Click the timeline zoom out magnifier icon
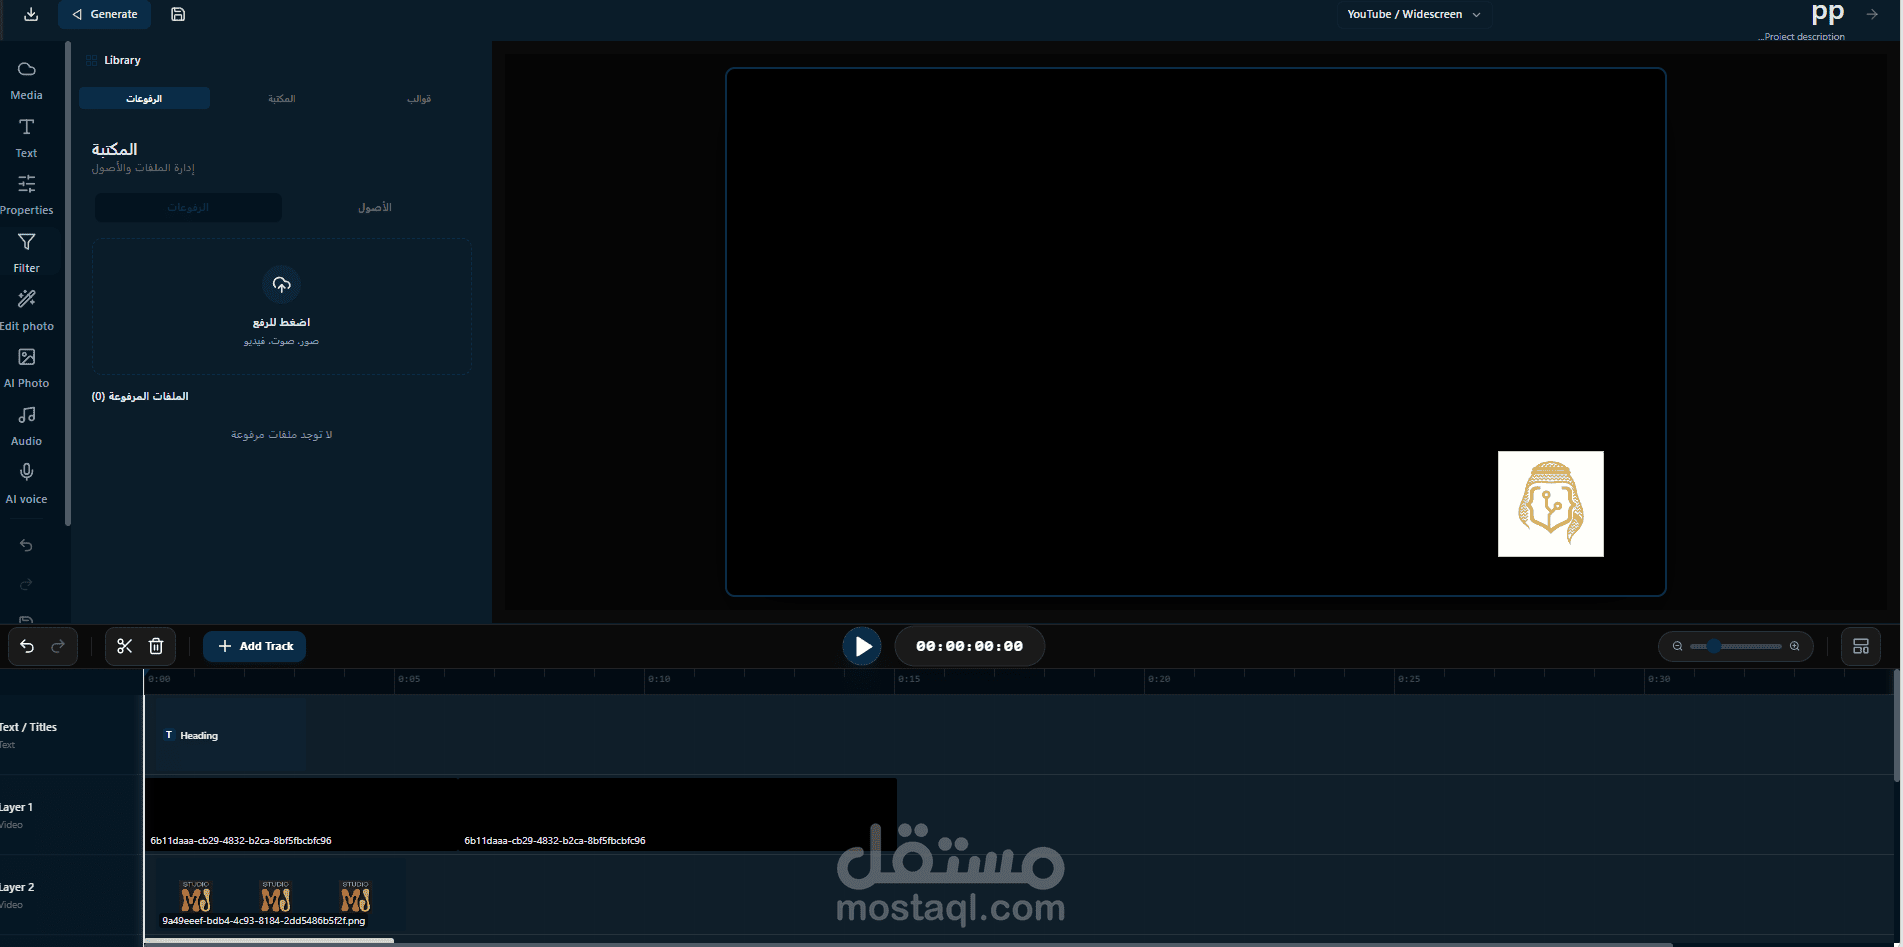The image size is (1903, 947). point(1678,646)
